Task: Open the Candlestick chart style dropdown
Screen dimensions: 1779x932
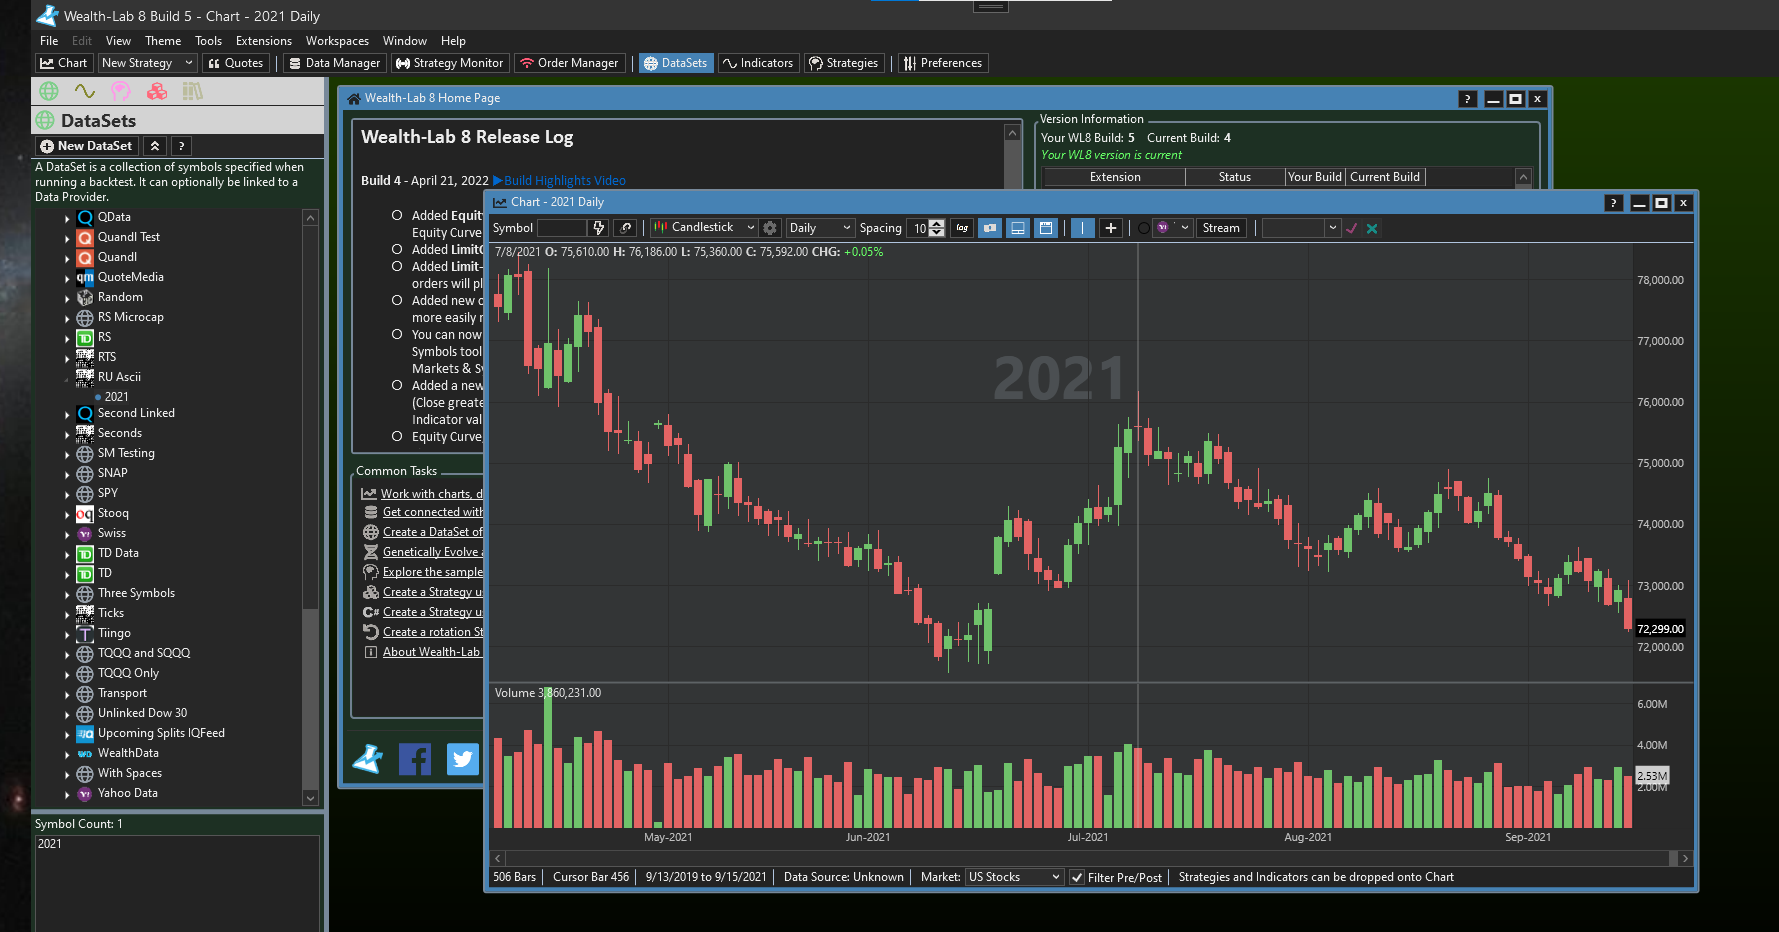Action: [703, 228]
